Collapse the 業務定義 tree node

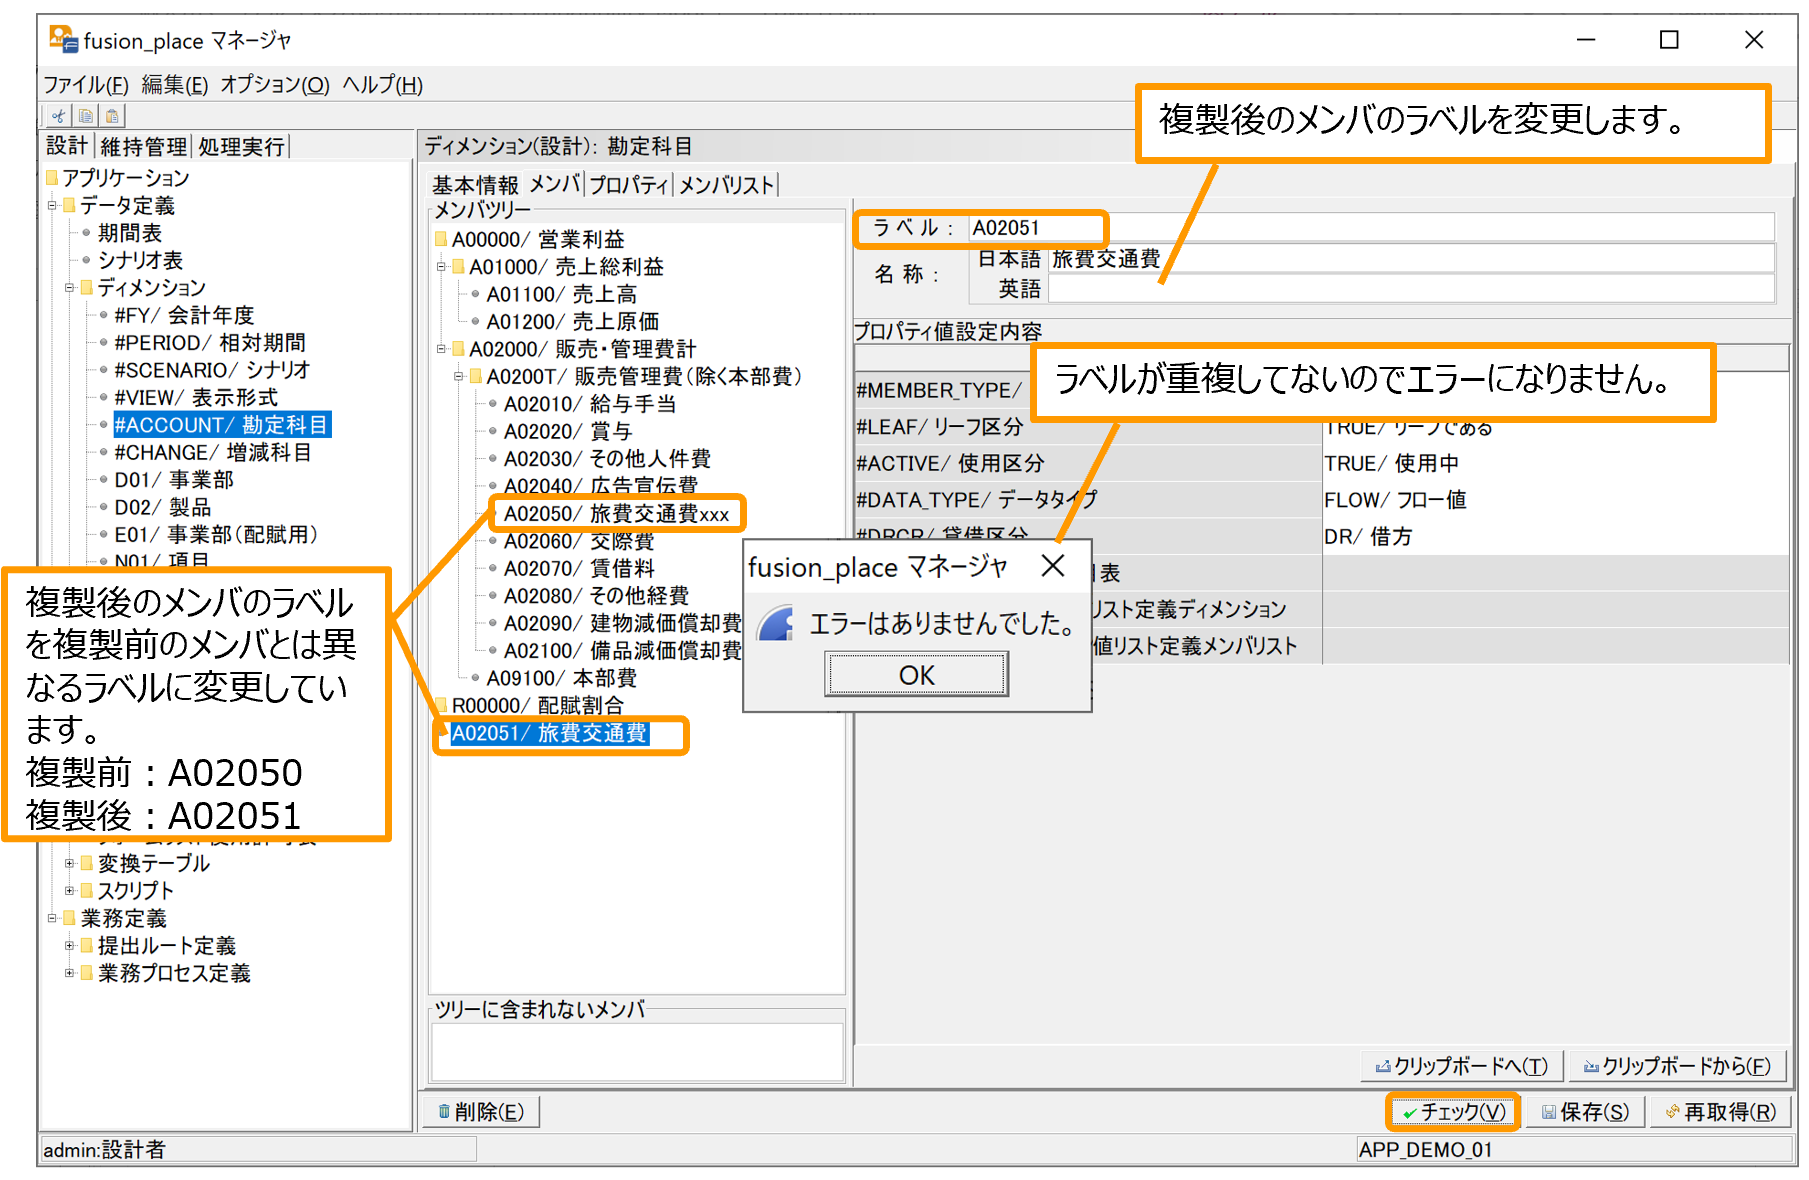click(x=52, y=918)
